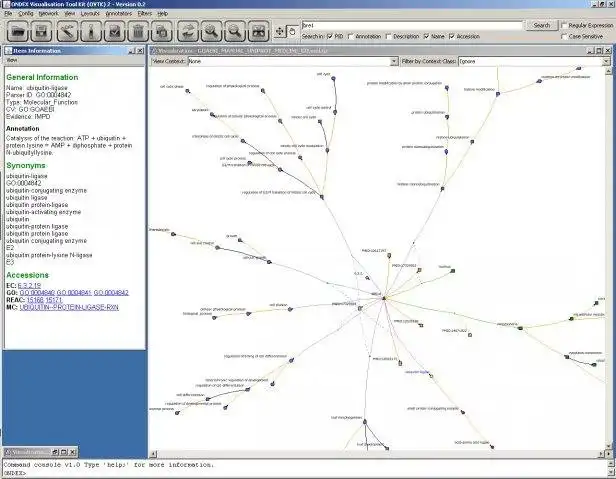Viewport: 616px width, 479px height.
Task: Click the 'growth' node in the graph
Action: (240, 240)
